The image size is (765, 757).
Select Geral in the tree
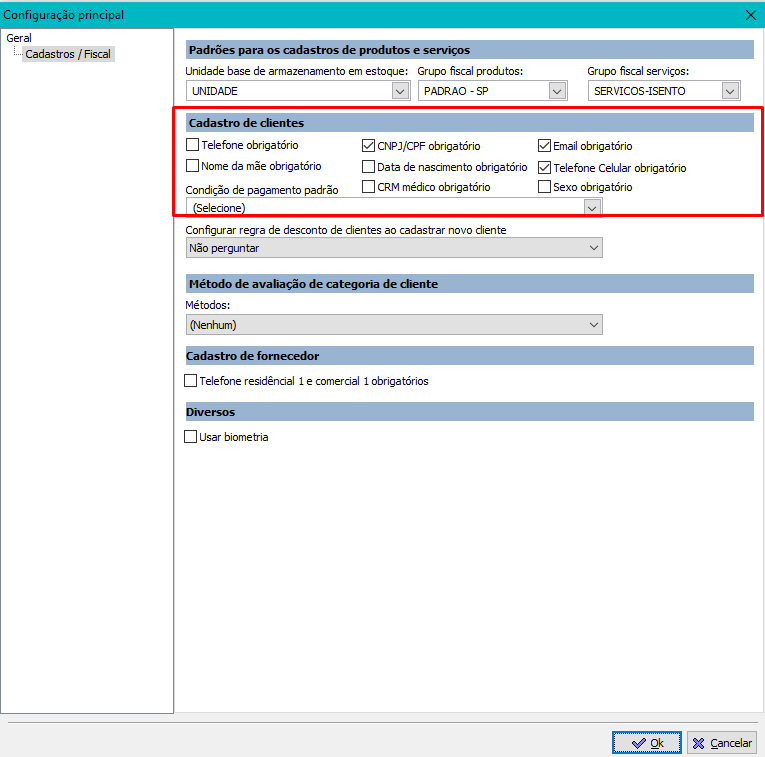point(19,38)
